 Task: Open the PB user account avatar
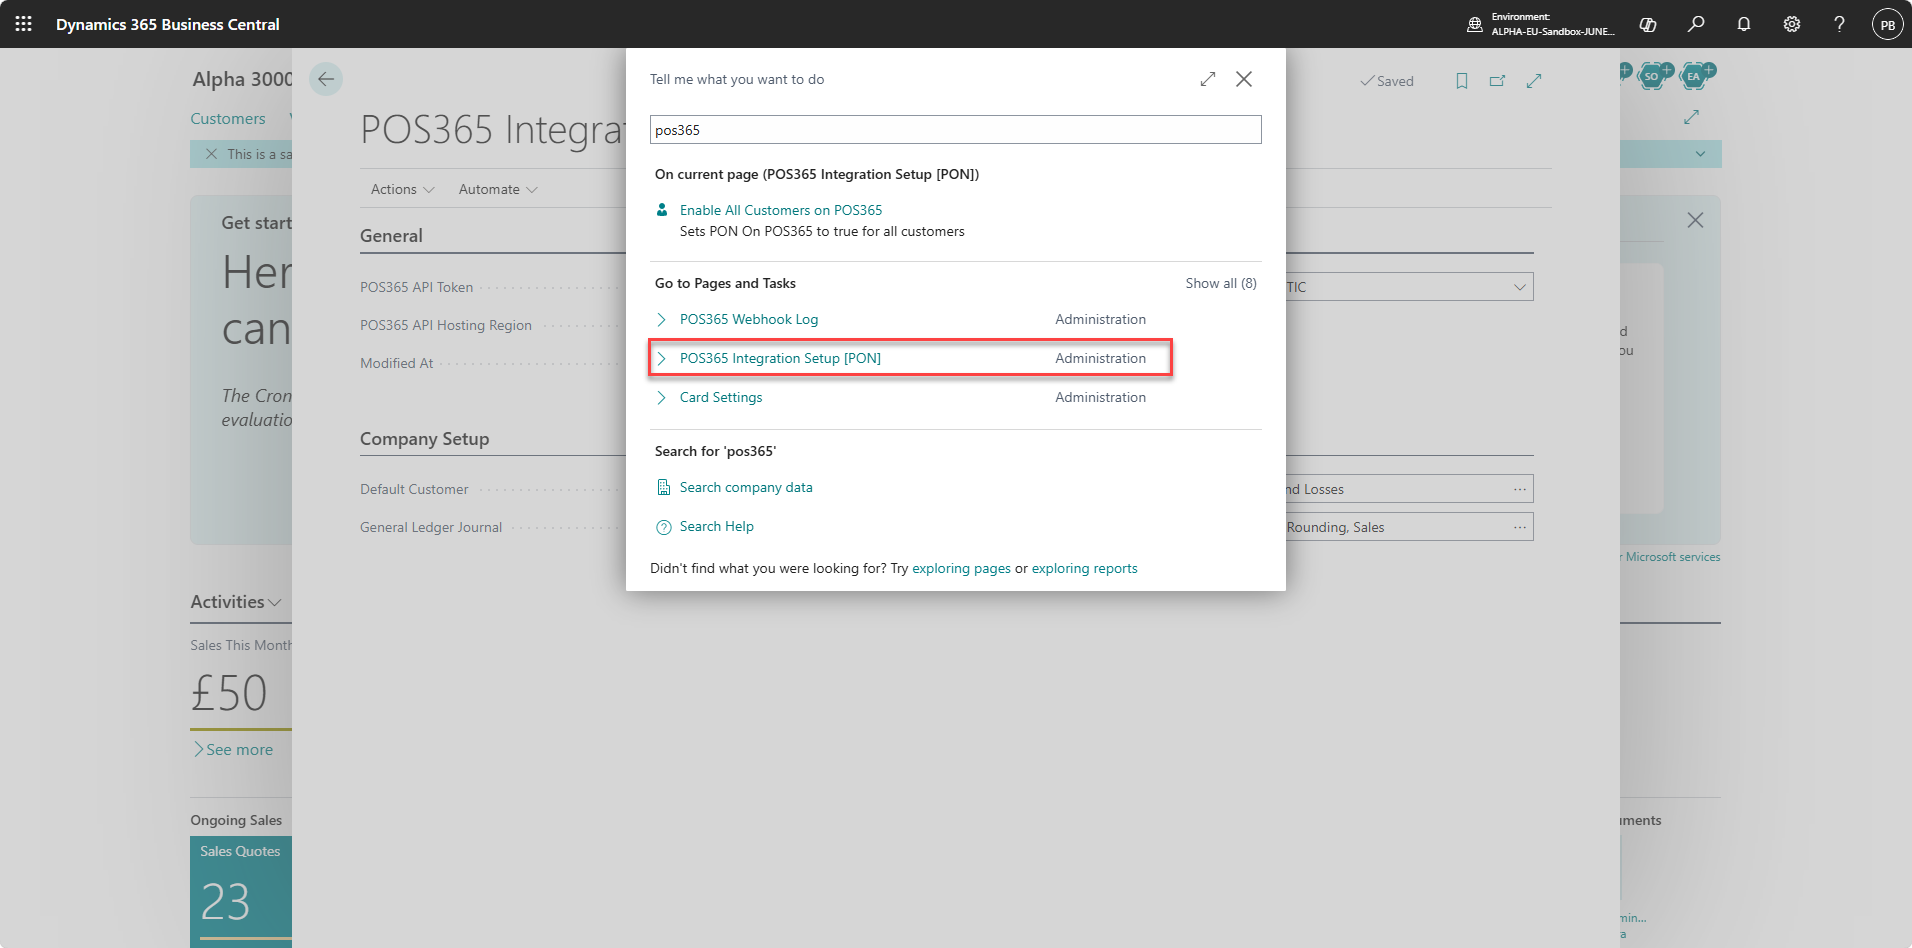[x=1888, y=25]
